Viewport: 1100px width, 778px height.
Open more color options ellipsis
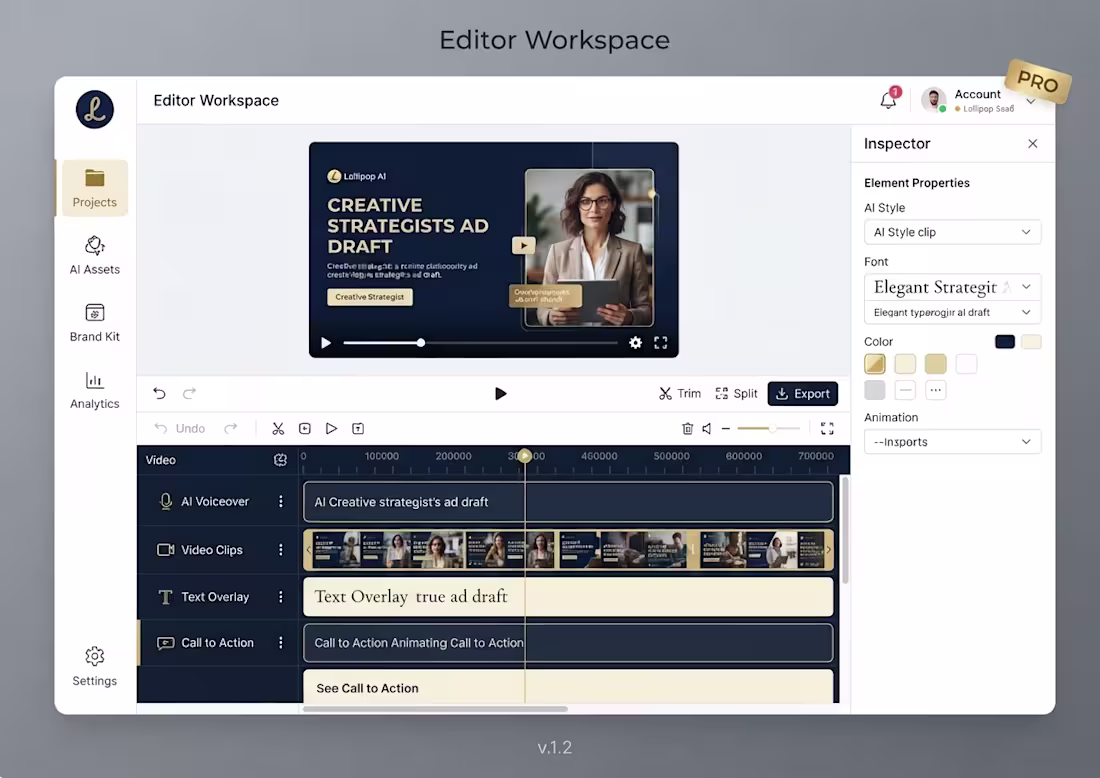point(935,390)
